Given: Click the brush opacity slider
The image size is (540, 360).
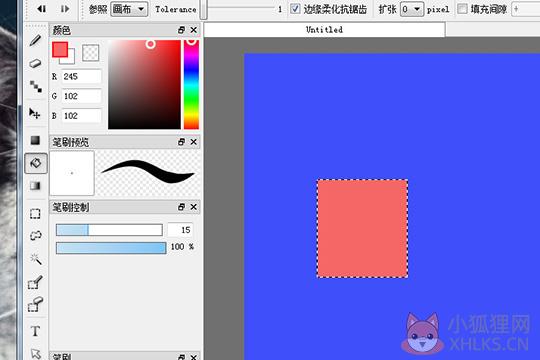Looking at the screenshot, I should [x=111, y=248].
